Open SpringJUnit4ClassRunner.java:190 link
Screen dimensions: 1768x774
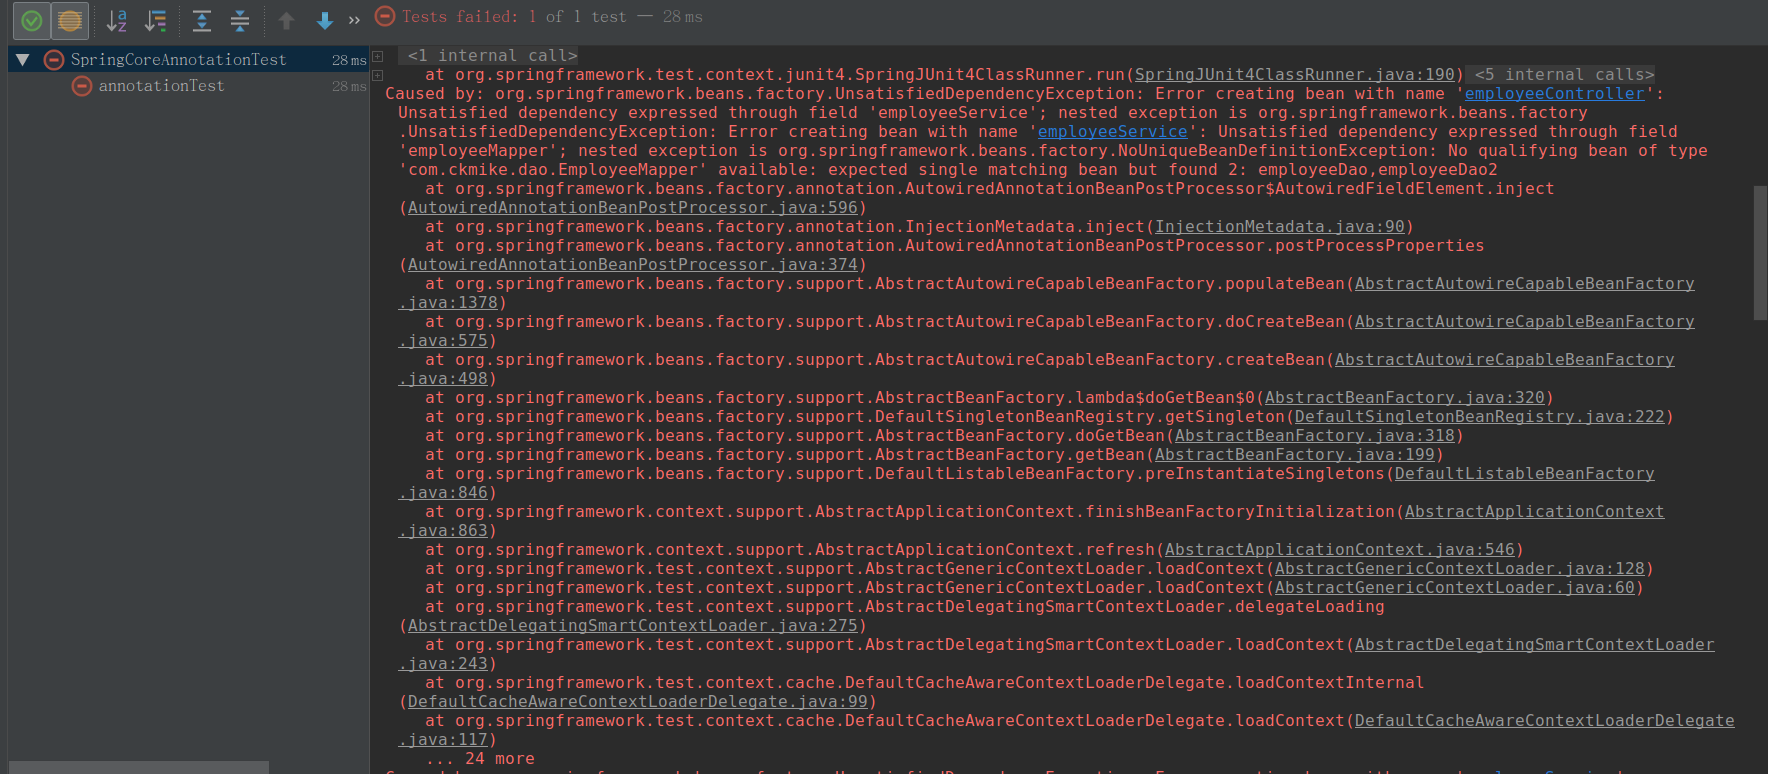coord(1294,75)
